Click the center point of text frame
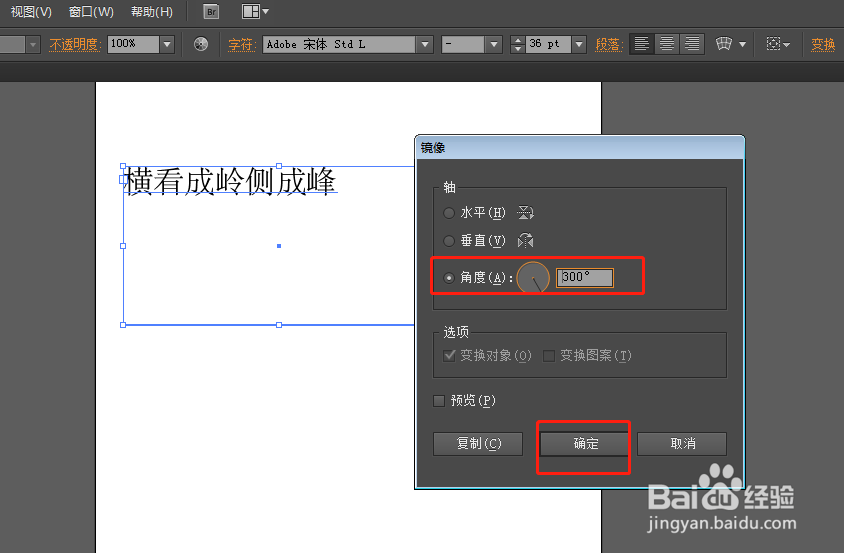The width and height of the screenshot is (844, 553). click(279, 246)
